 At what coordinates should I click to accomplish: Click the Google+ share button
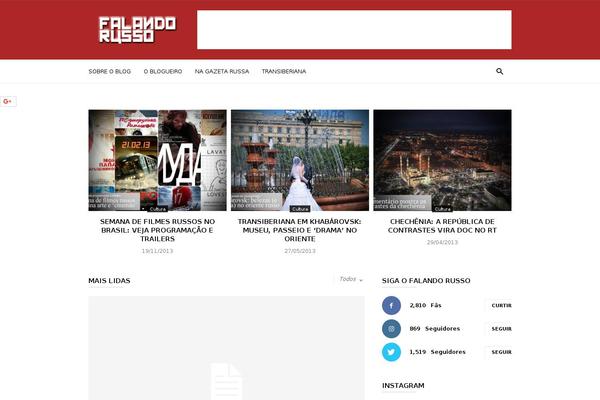8,101
